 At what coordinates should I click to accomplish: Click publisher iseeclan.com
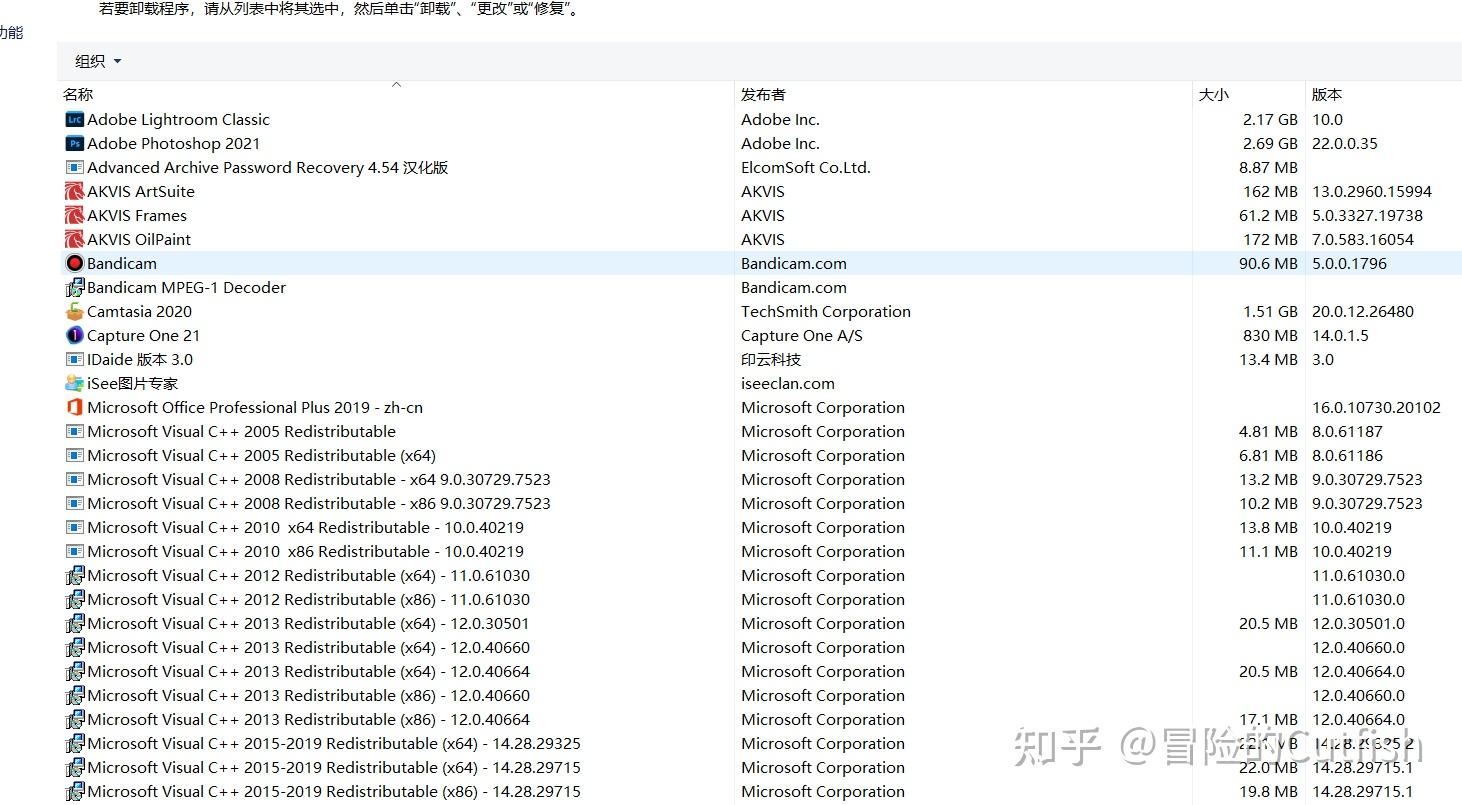coord(788,383)
